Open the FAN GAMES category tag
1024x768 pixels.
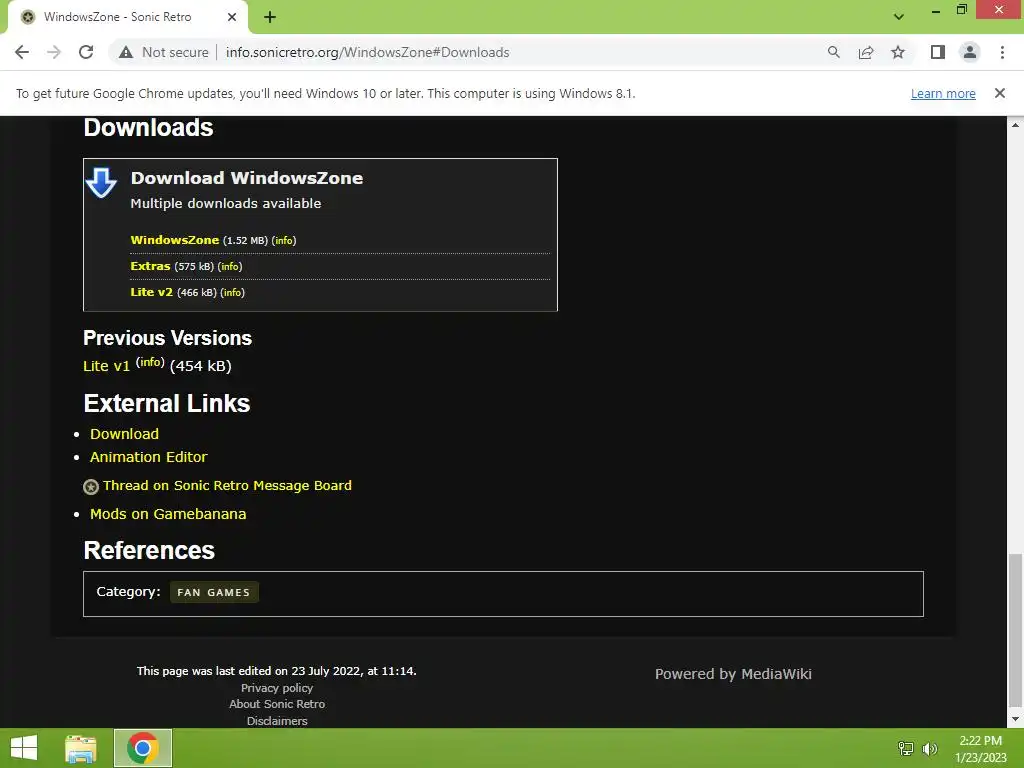214,592
